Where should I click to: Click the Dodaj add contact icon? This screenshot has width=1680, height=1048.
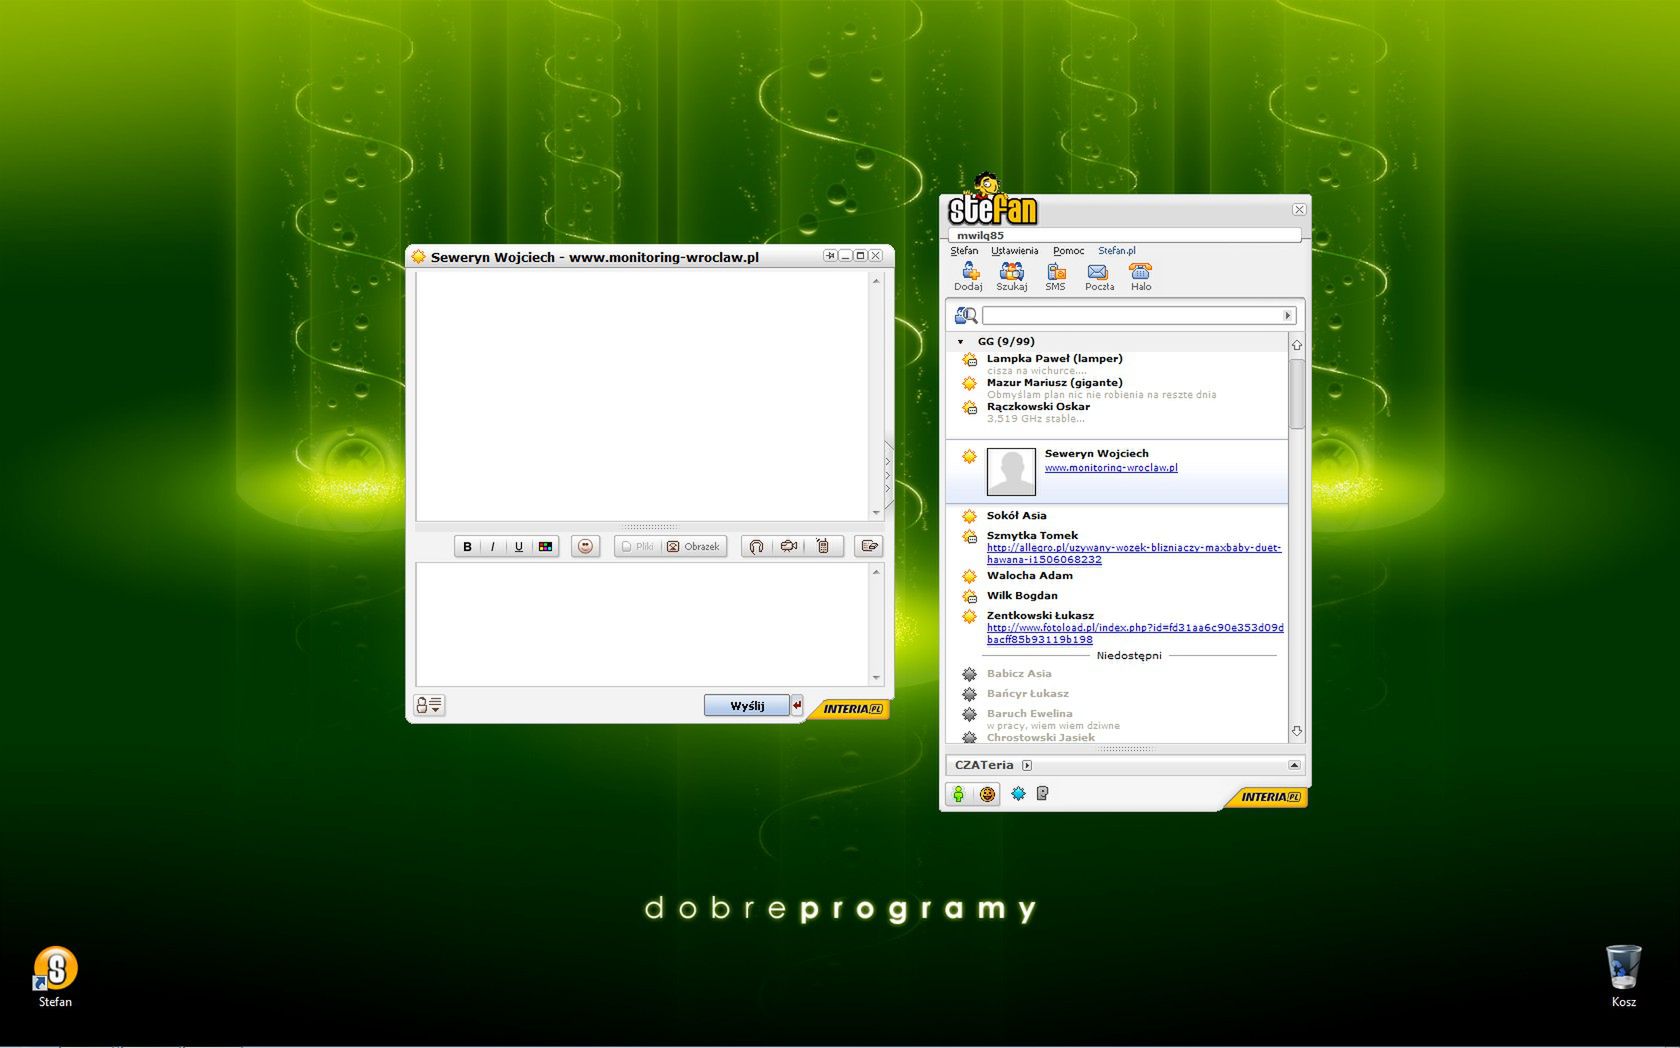click(x=968, y=276)
